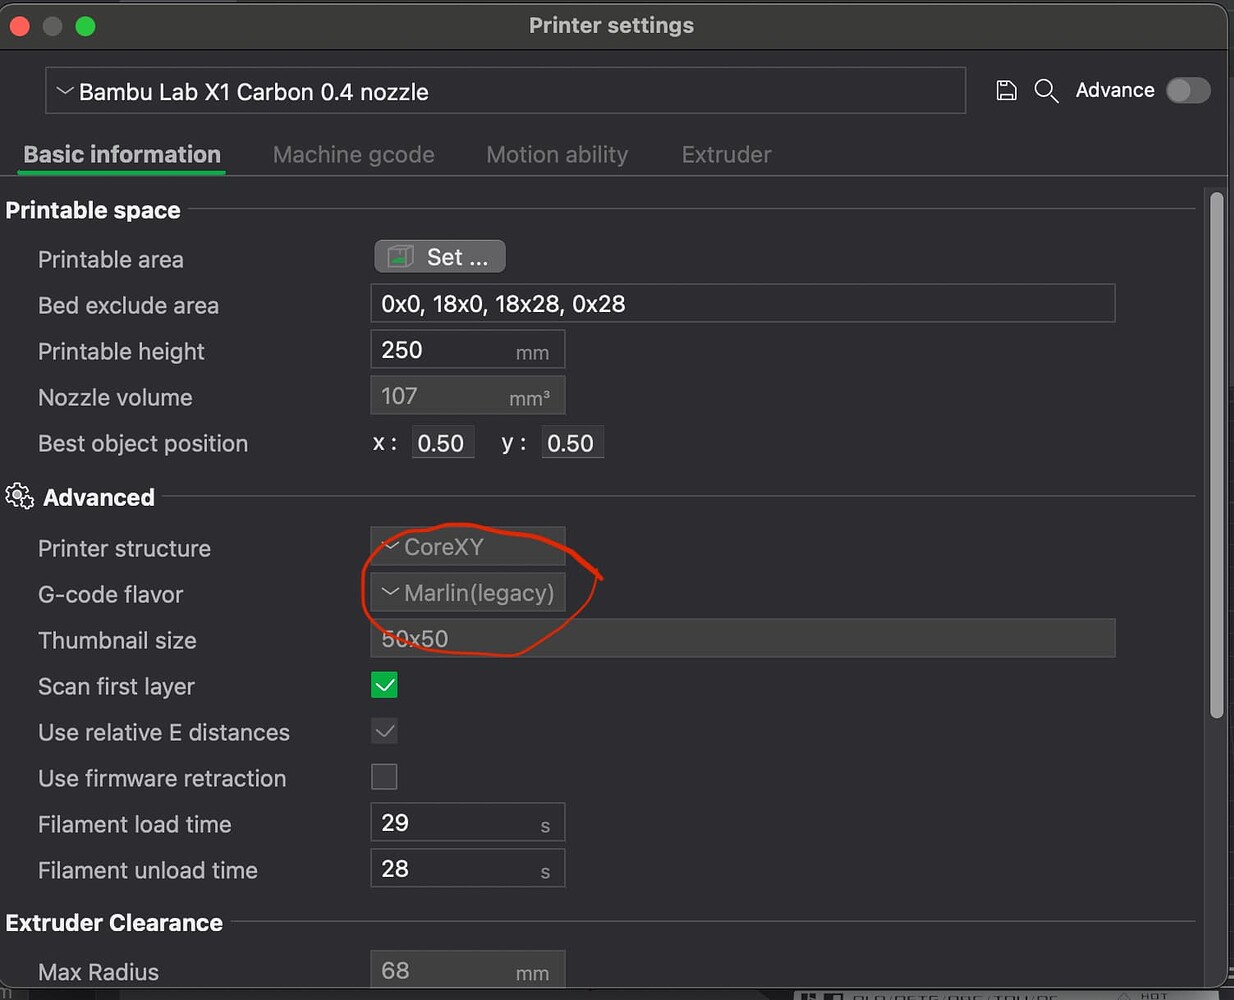Open the printer preset dropdown
This screenshot has width=1234, height=1000.
[x=505, y=91]
